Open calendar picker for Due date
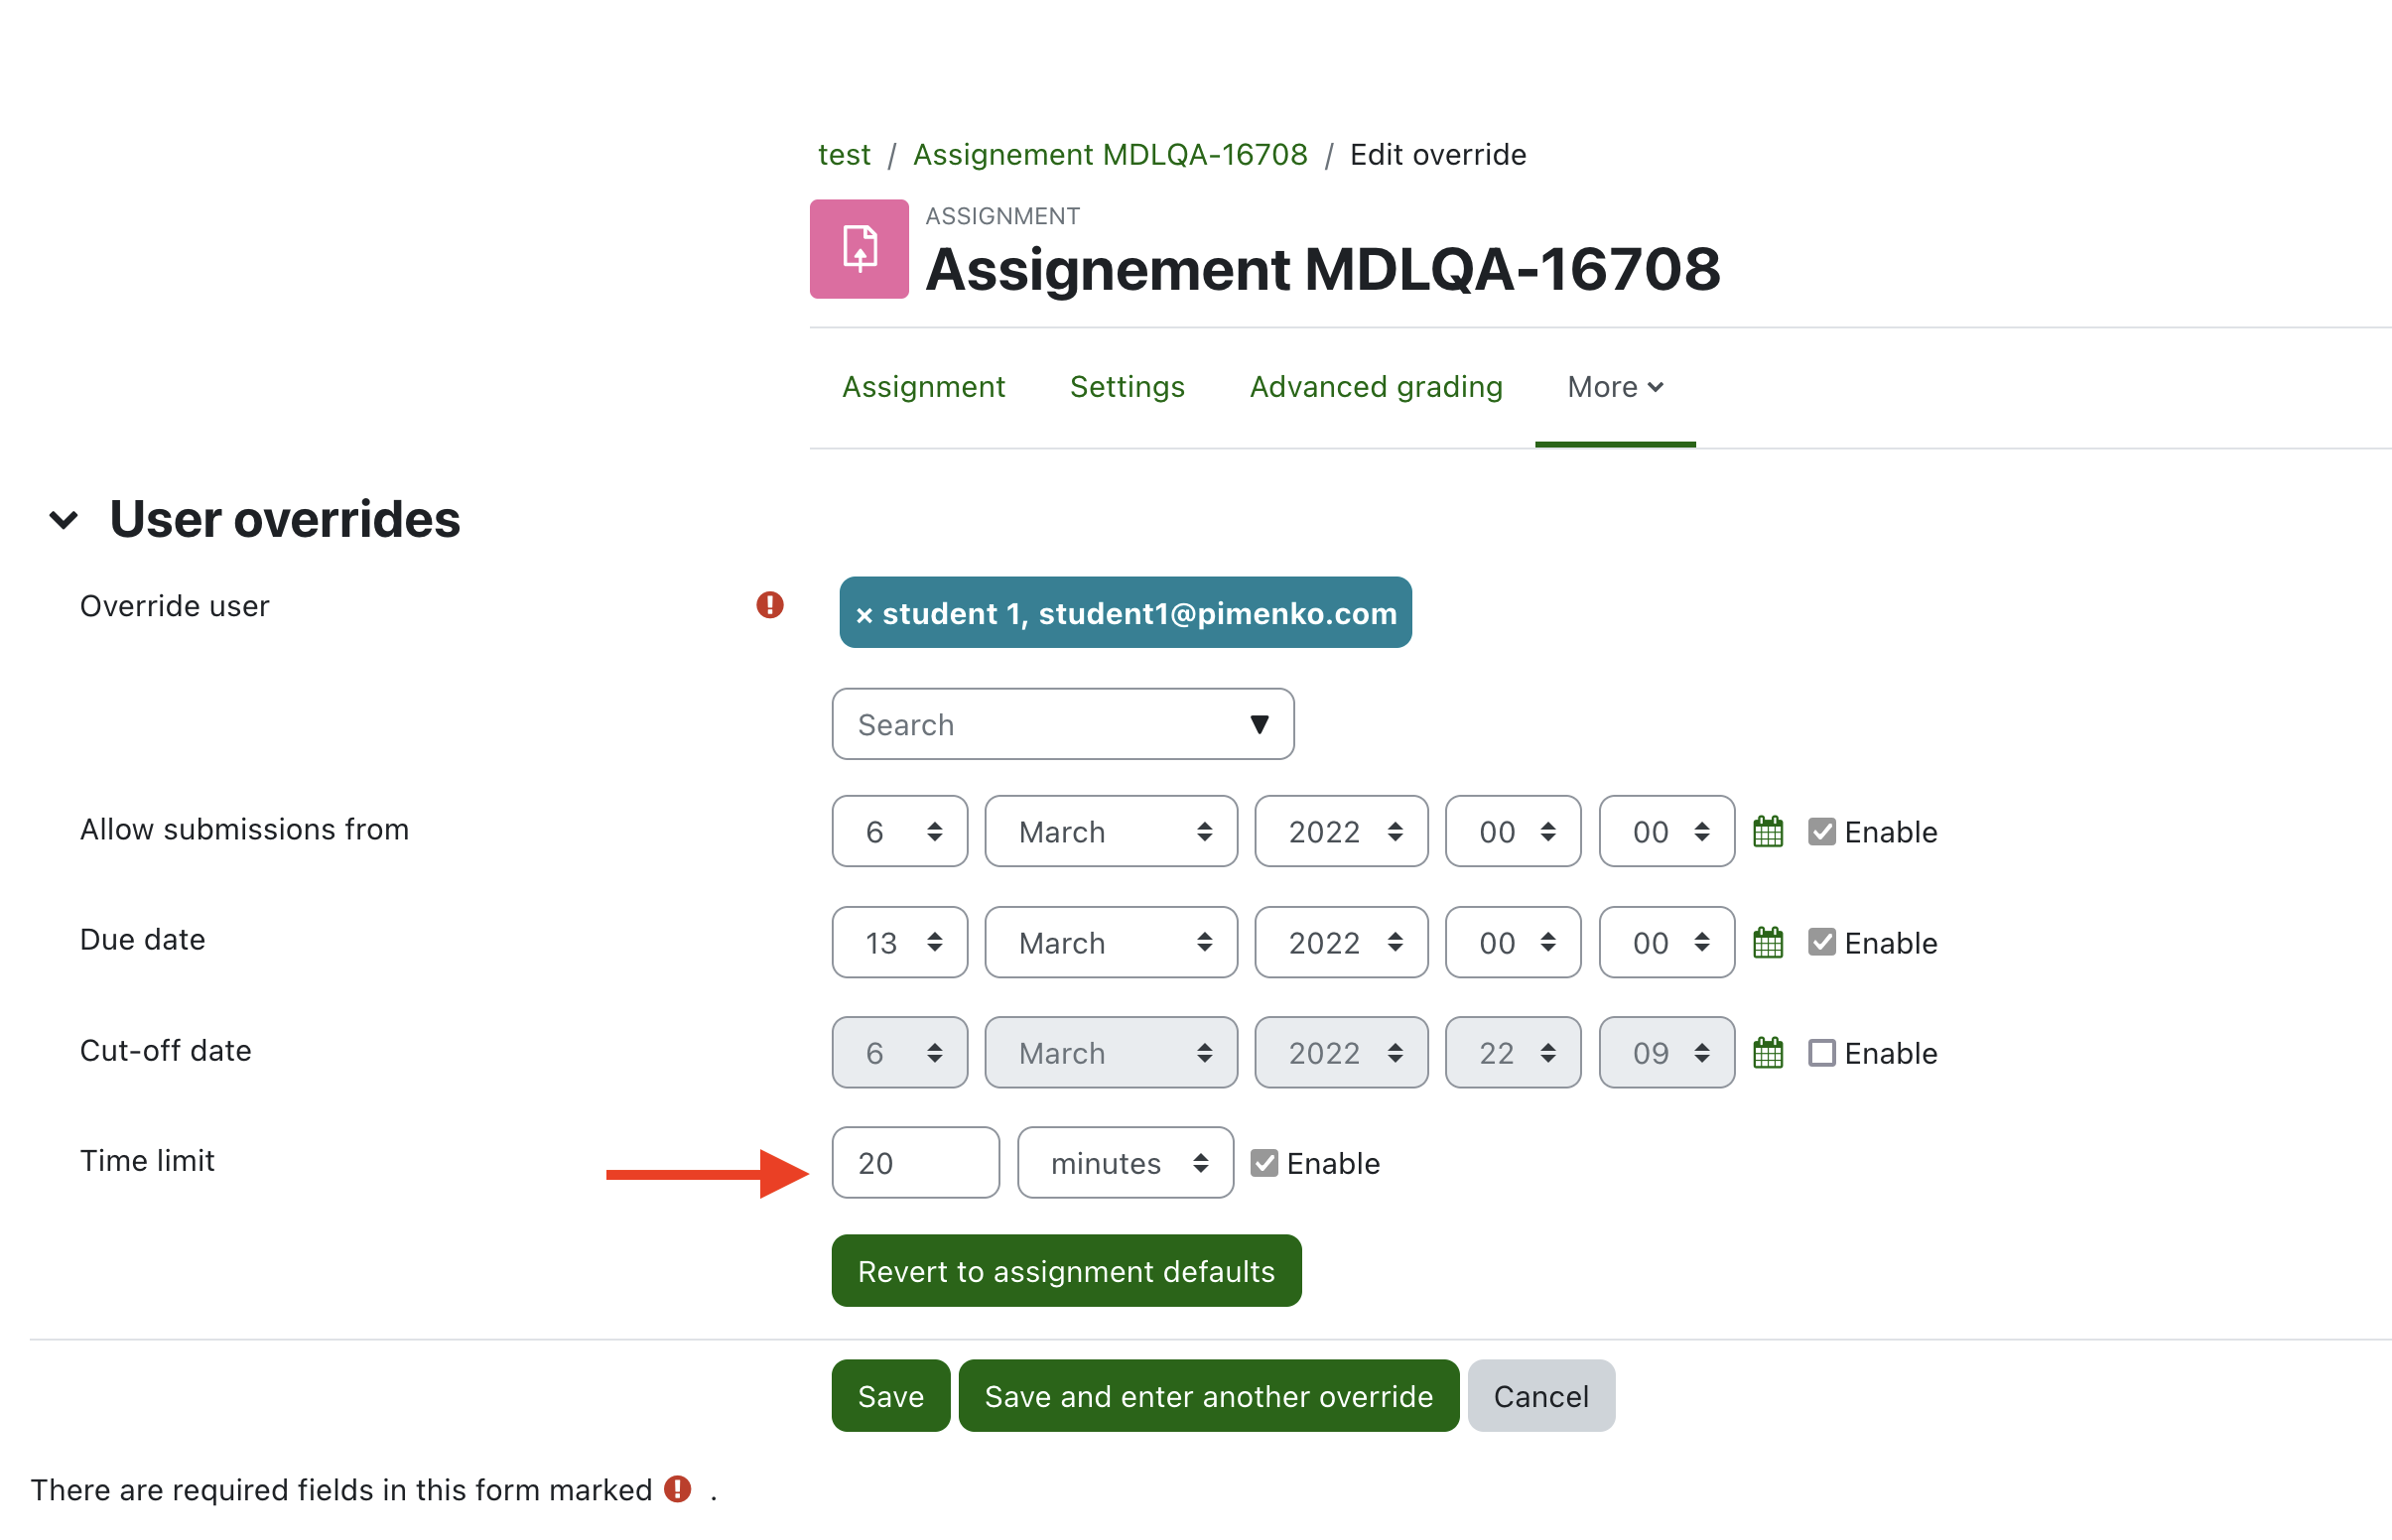The image size is (2392, 1540). (x=1767, y=942)
